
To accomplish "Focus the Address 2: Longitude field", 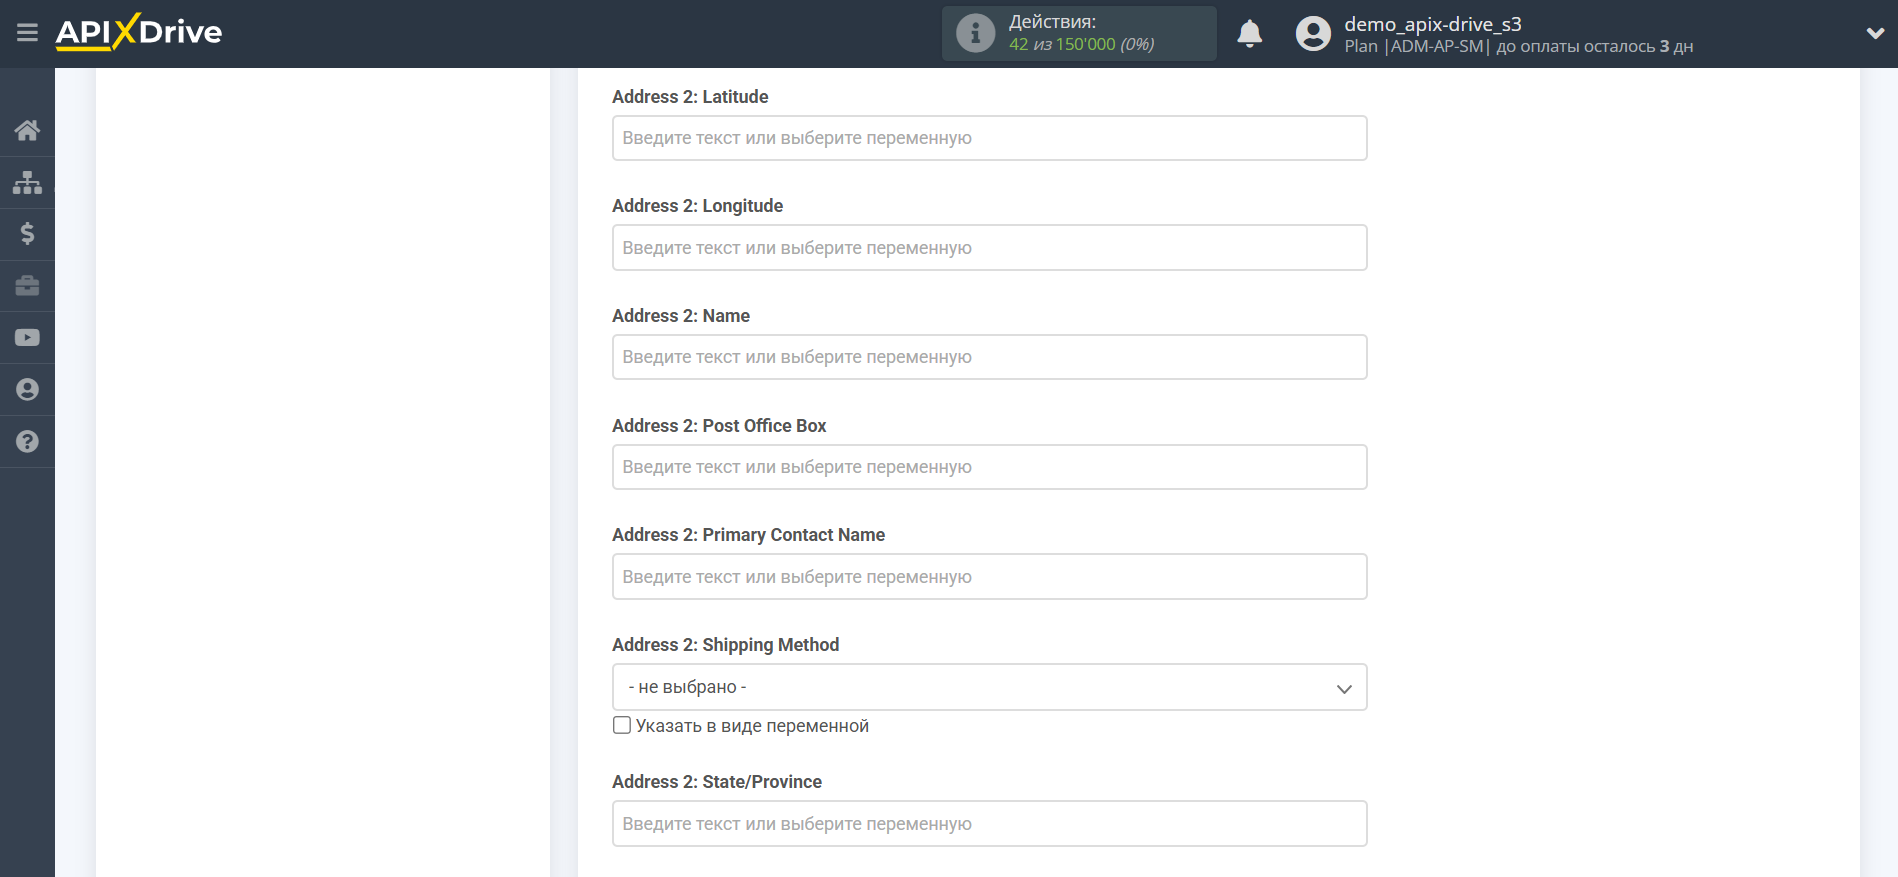I will [x=989, y=248].
